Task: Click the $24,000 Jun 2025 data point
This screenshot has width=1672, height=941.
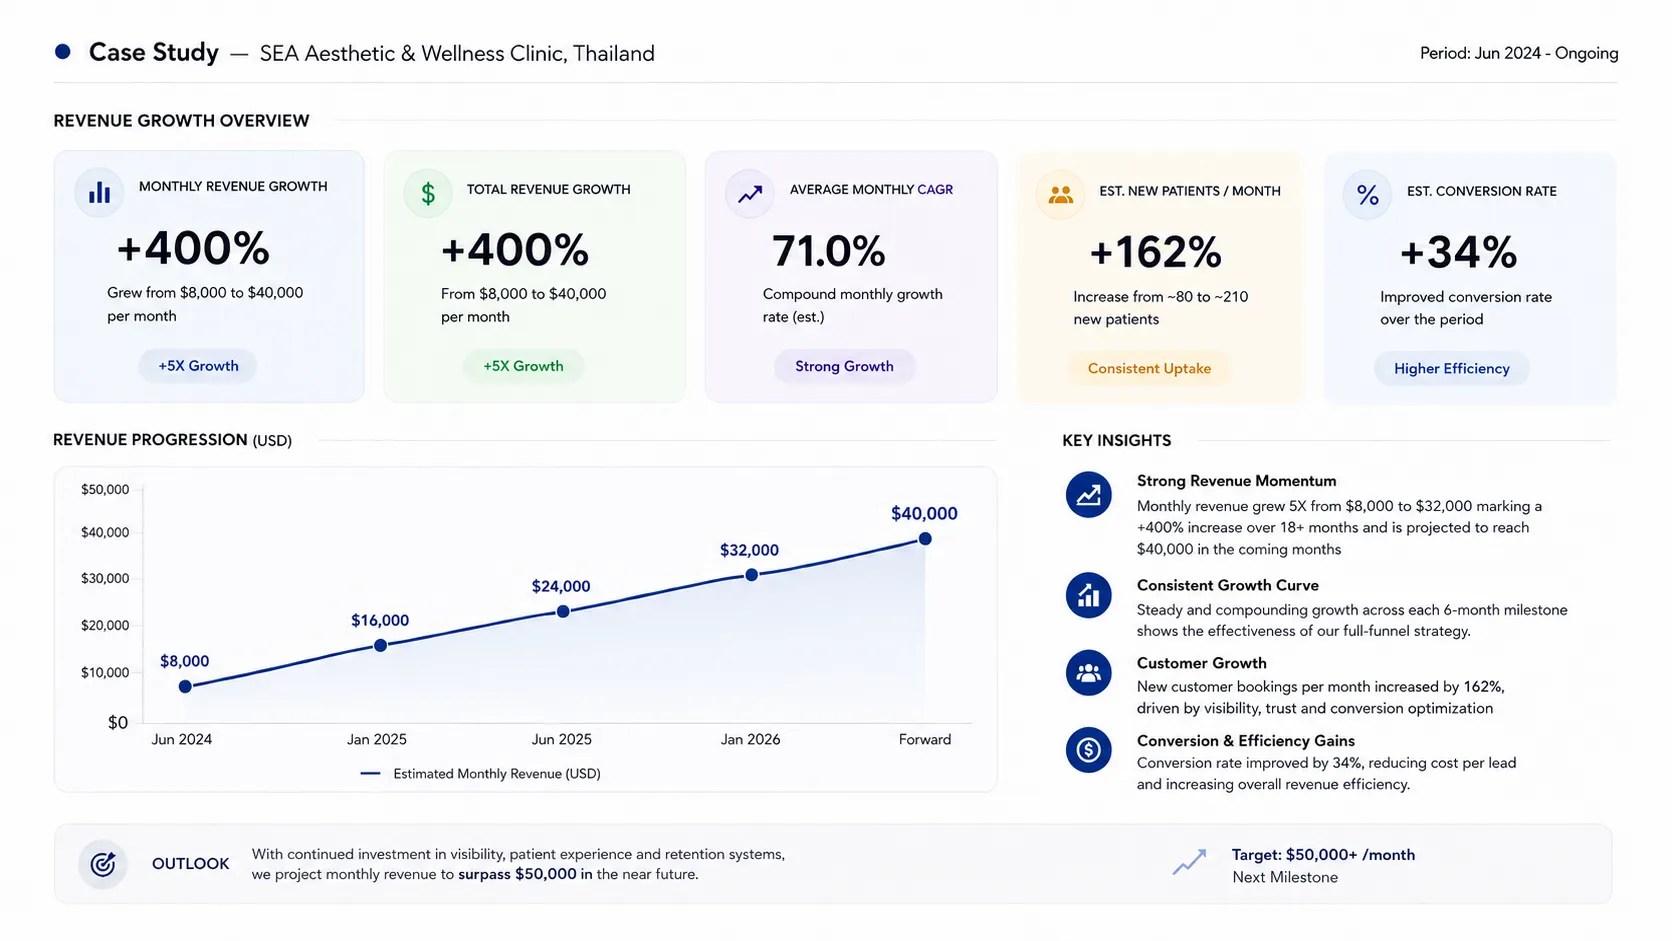Action: pyautogui.click(x=563, y=611)
